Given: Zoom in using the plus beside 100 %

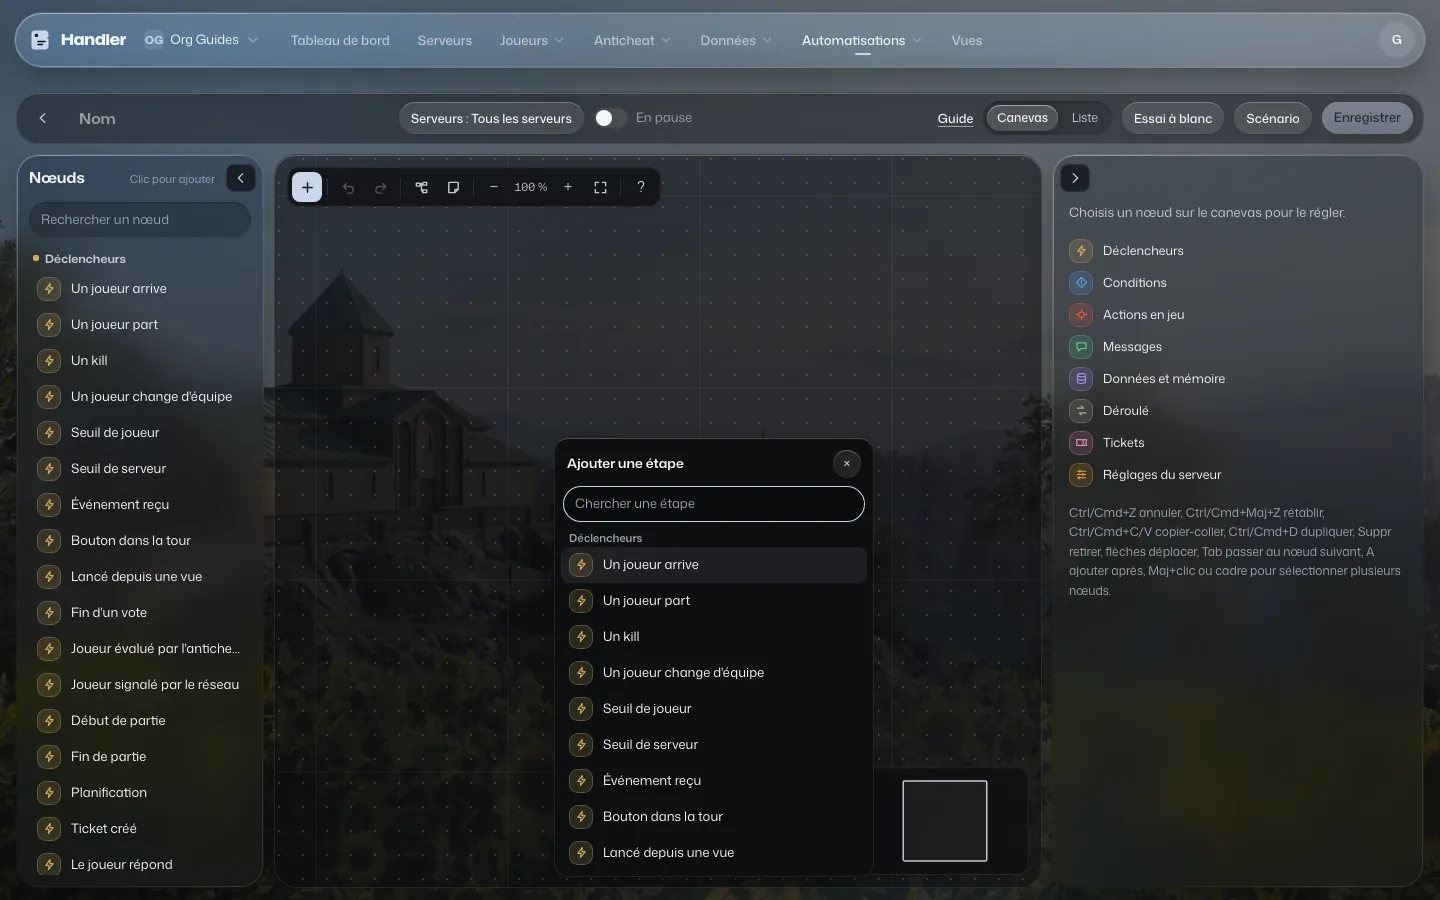Looking at the screenshot, I should pyautogui.click(x=568, y=187).
